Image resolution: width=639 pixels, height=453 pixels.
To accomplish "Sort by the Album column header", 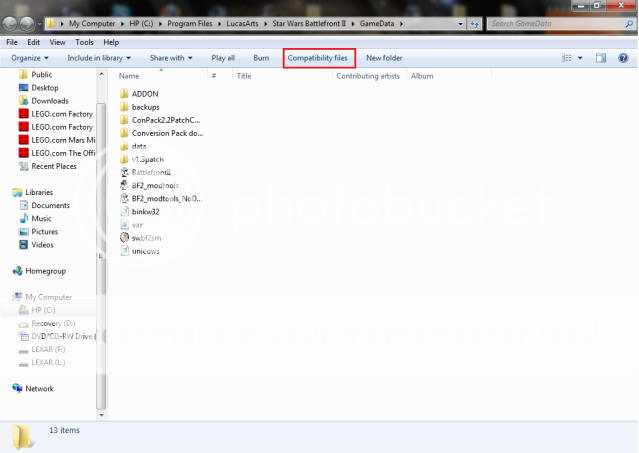I will point(422,76).
